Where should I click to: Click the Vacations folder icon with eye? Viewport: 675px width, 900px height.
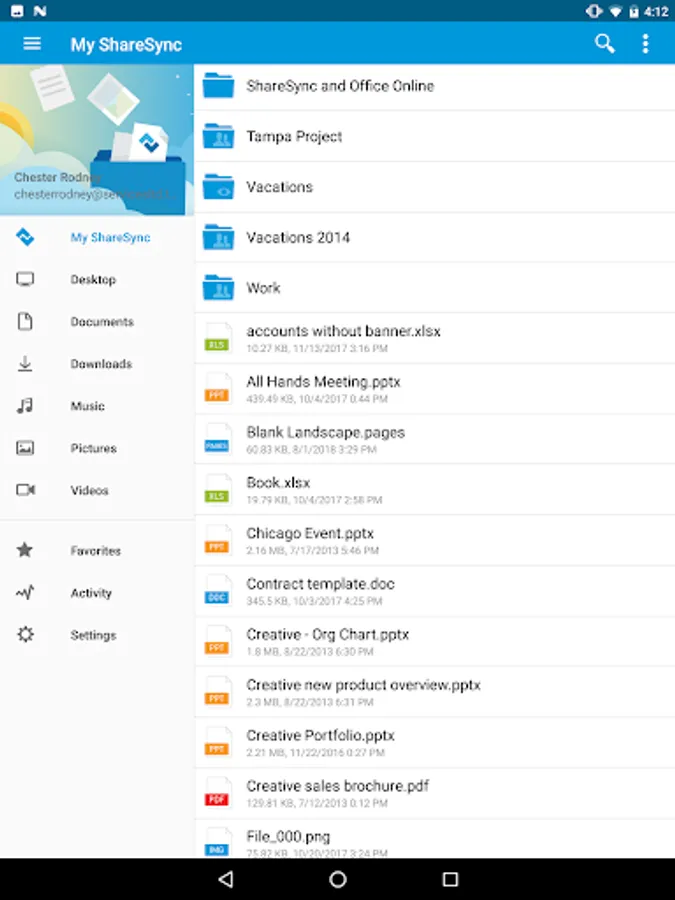pos(218,187)
